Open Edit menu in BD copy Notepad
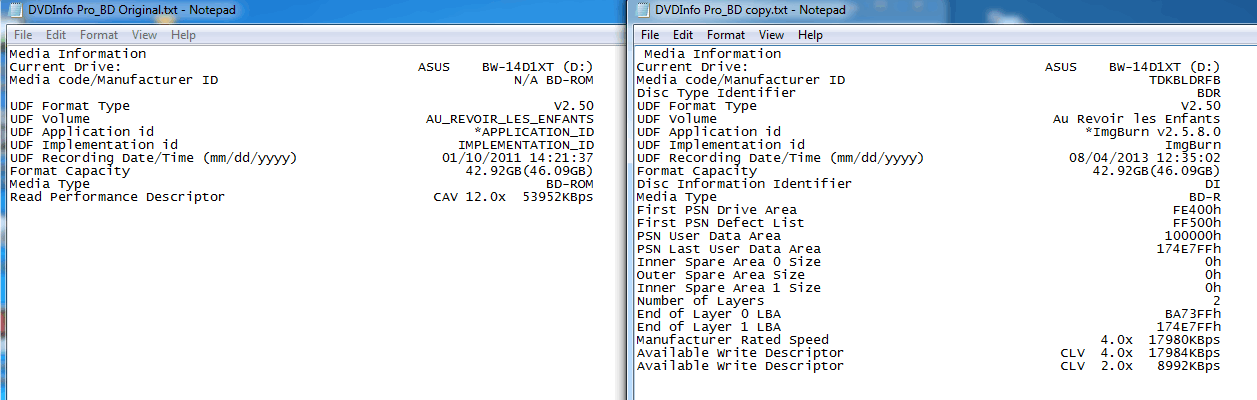Image resolution: width=1257 pixels, height=400 pixels. click(x=683, y=34)
